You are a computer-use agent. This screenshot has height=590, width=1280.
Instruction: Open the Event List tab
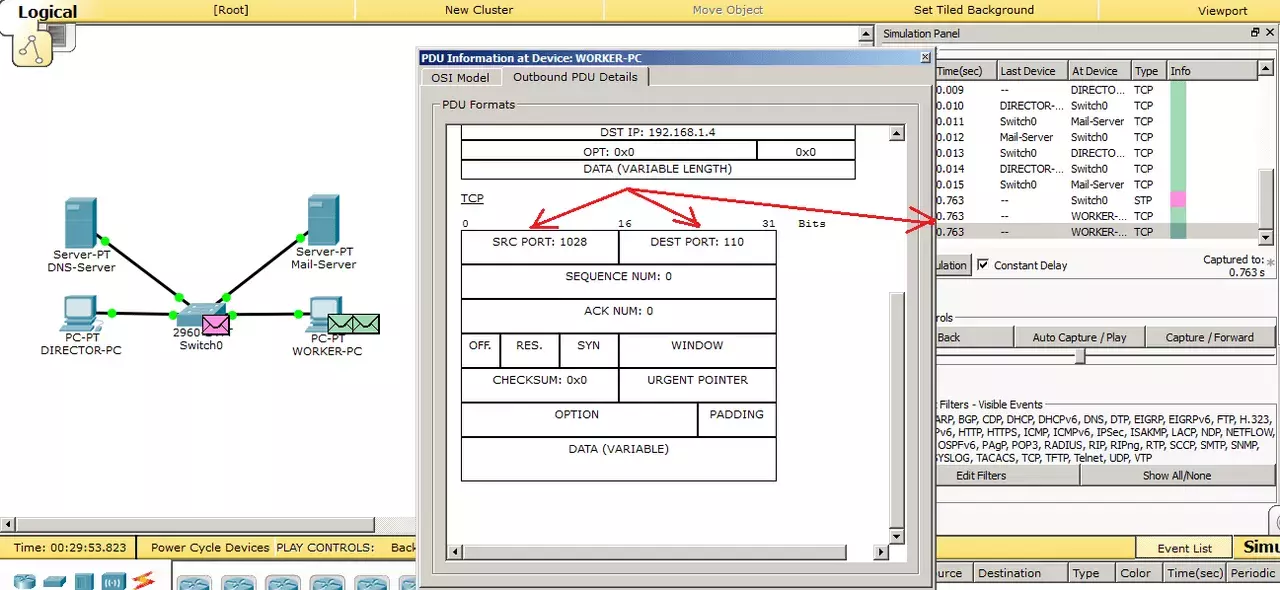(1185, 548)
